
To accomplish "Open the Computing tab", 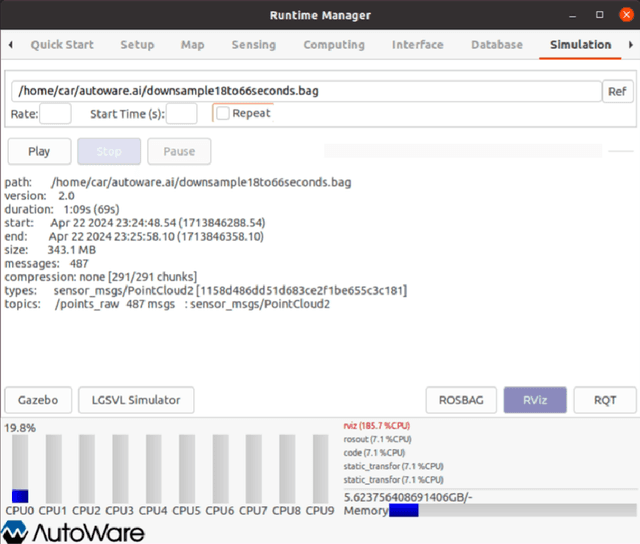I will 334,45.
